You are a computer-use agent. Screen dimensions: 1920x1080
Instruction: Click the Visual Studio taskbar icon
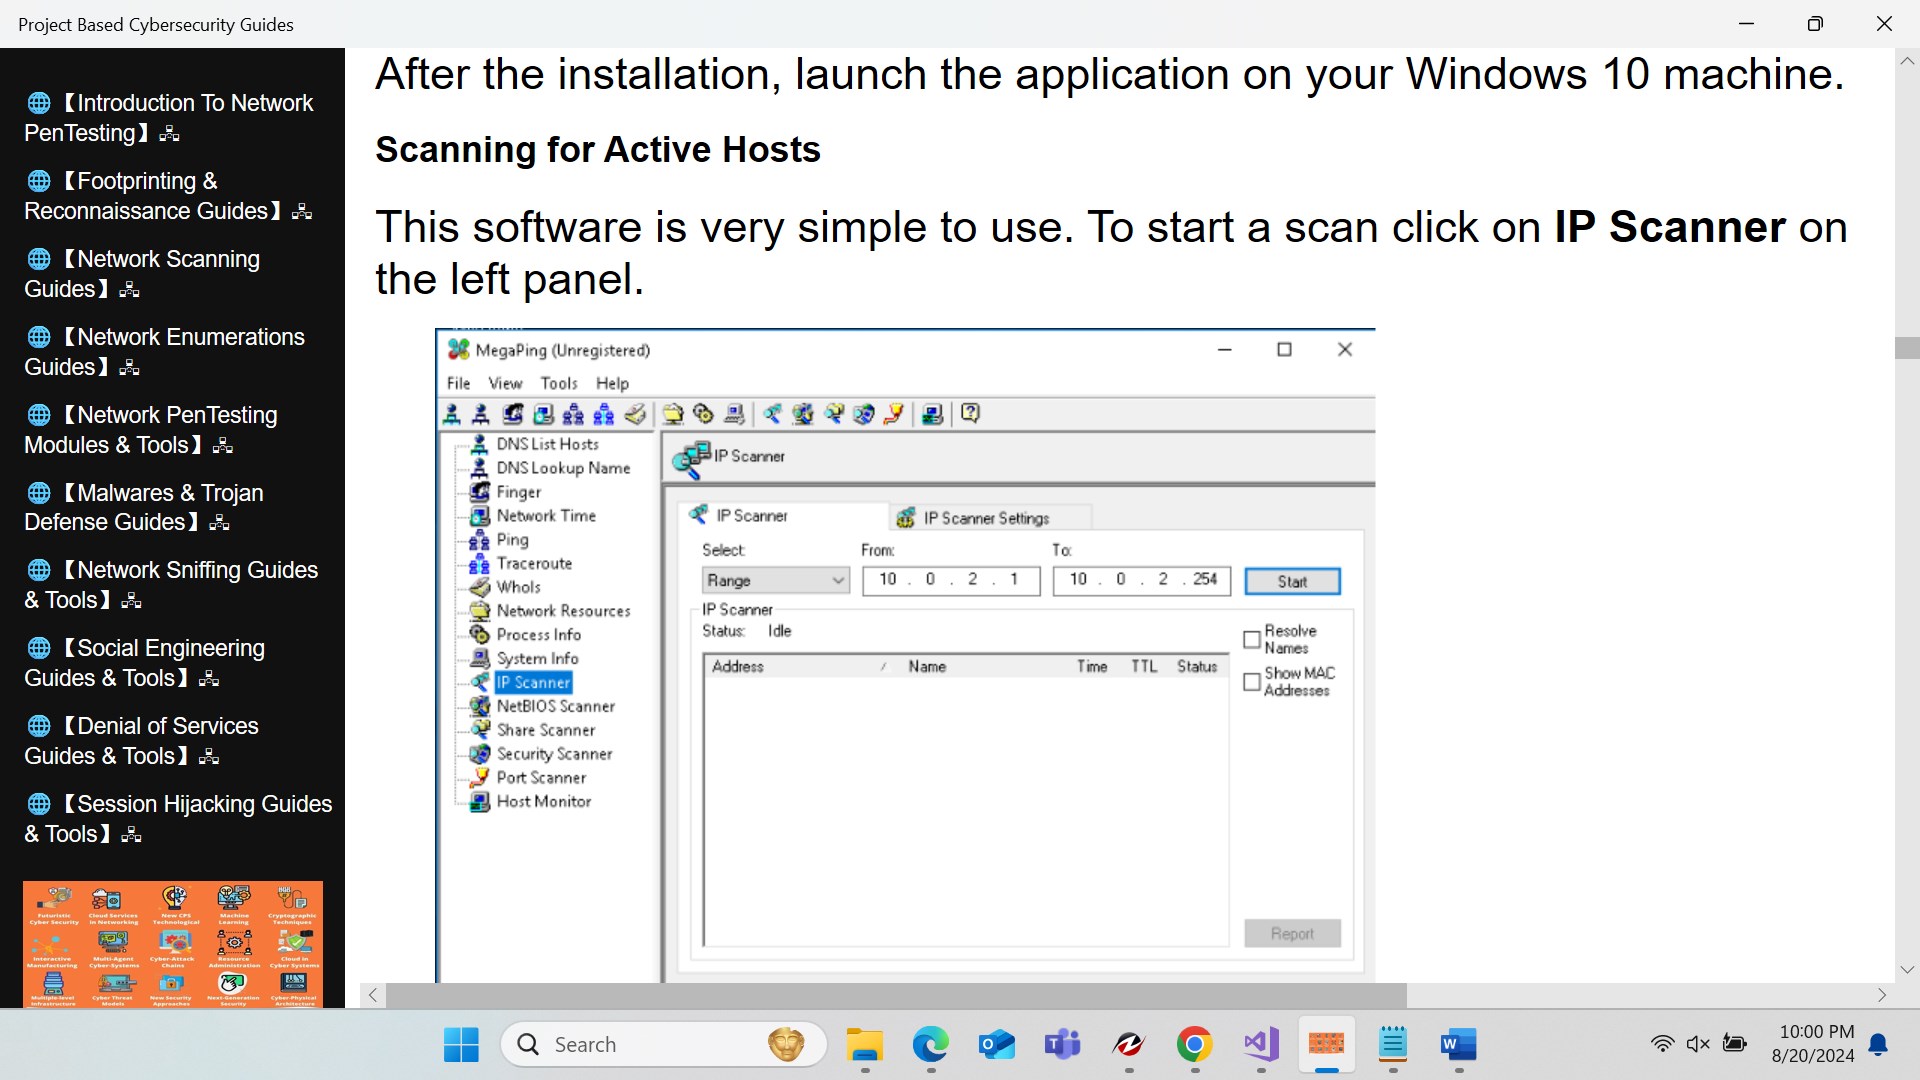pyautogui.click(x=1260, y=1044)
